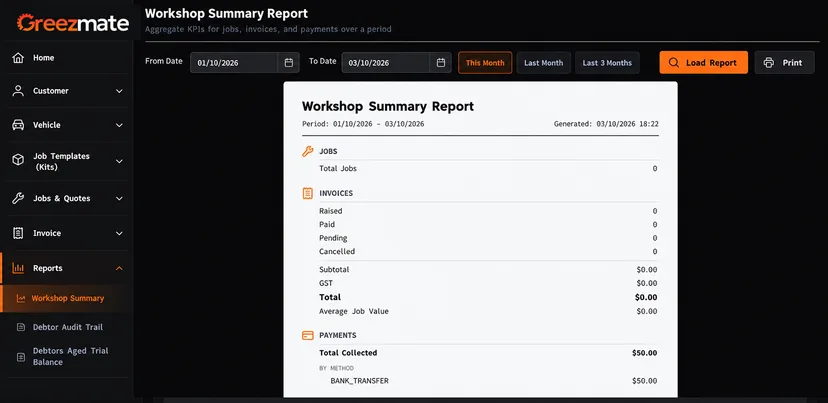Image resolution: width=828 pixels, height=403 pixels.
Task: Expand the Customer menu chevron
Action: point(119,91)
